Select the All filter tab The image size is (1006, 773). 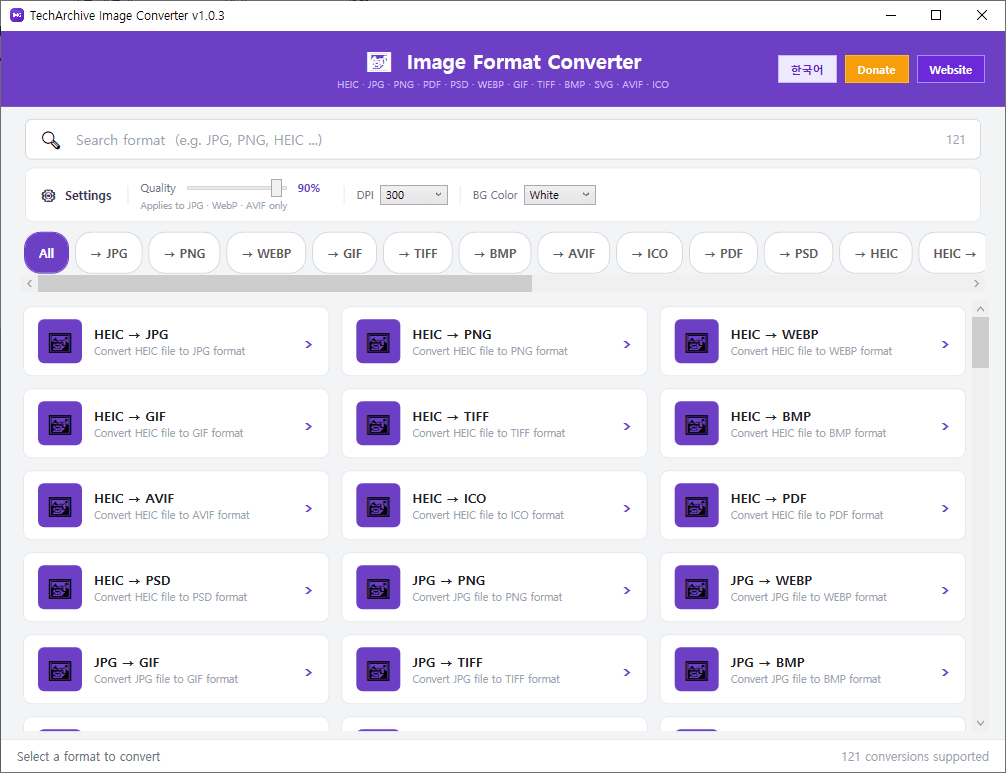[46, 253]
